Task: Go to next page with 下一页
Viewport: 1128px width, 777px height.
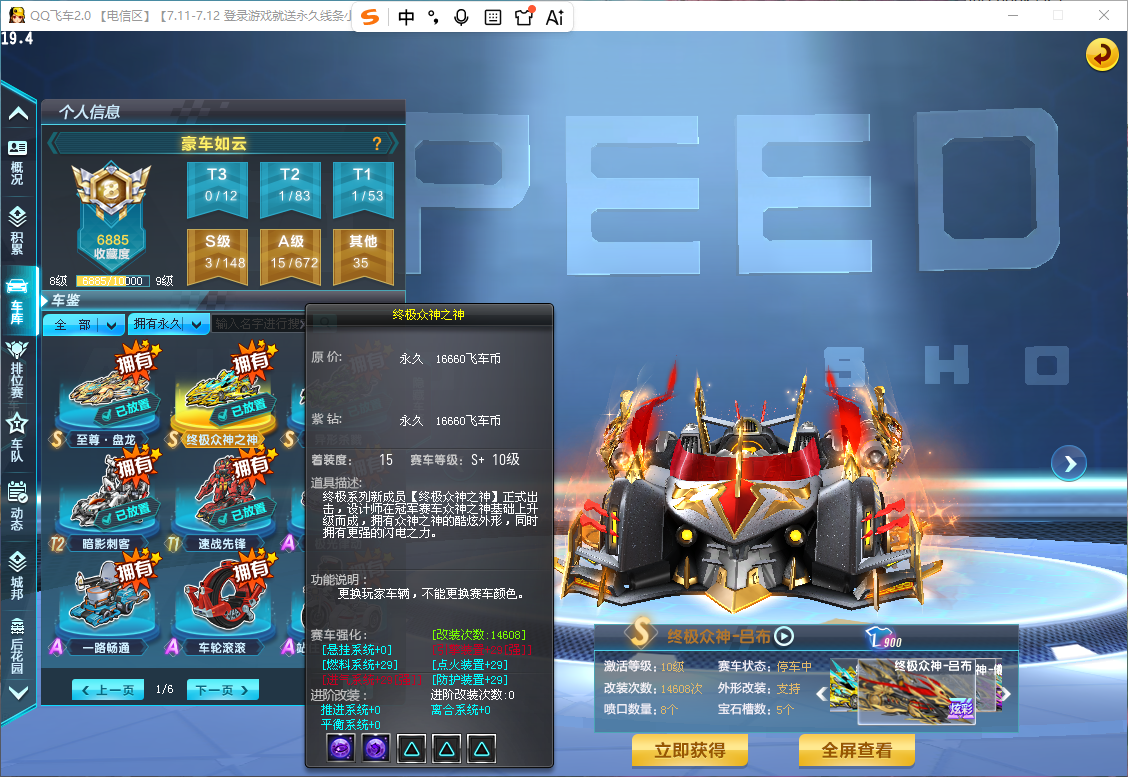Action: click(222, 690)
